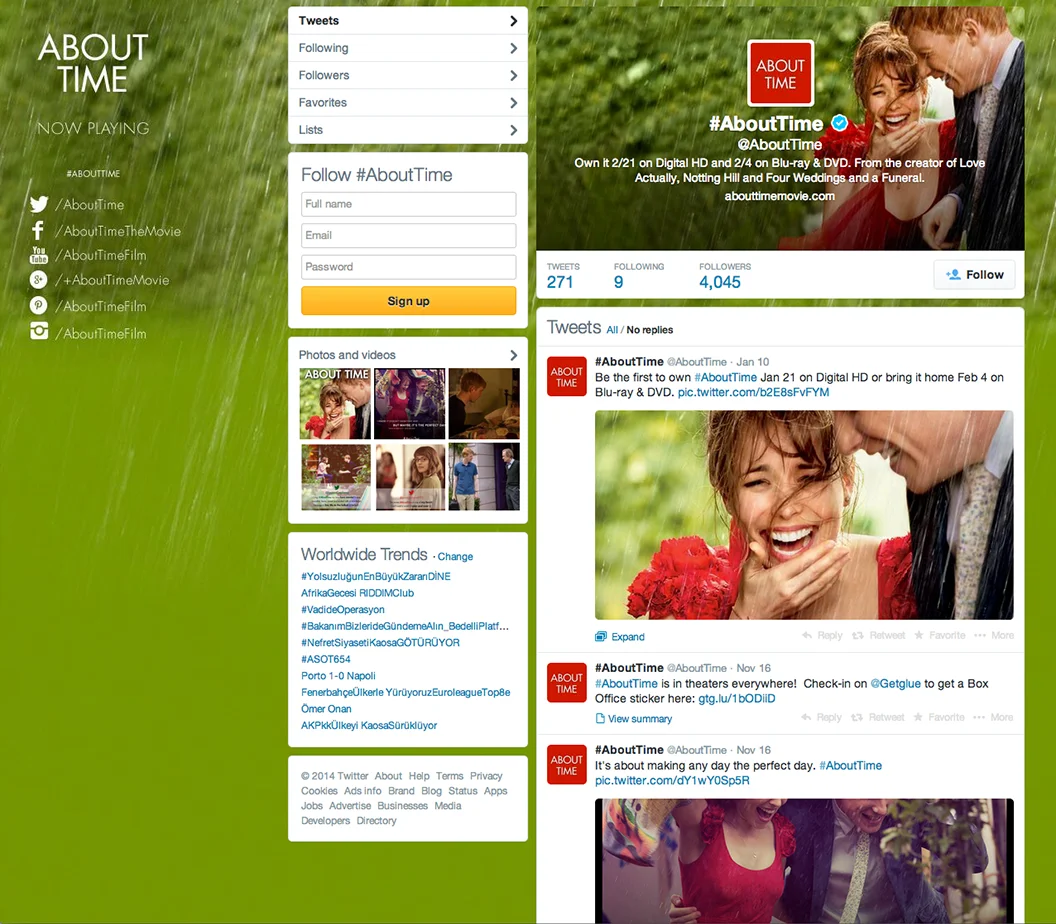Open the Porto 1-0 Napoli trend
Viewport: 1056px width, 924px height.
point(338,675)
